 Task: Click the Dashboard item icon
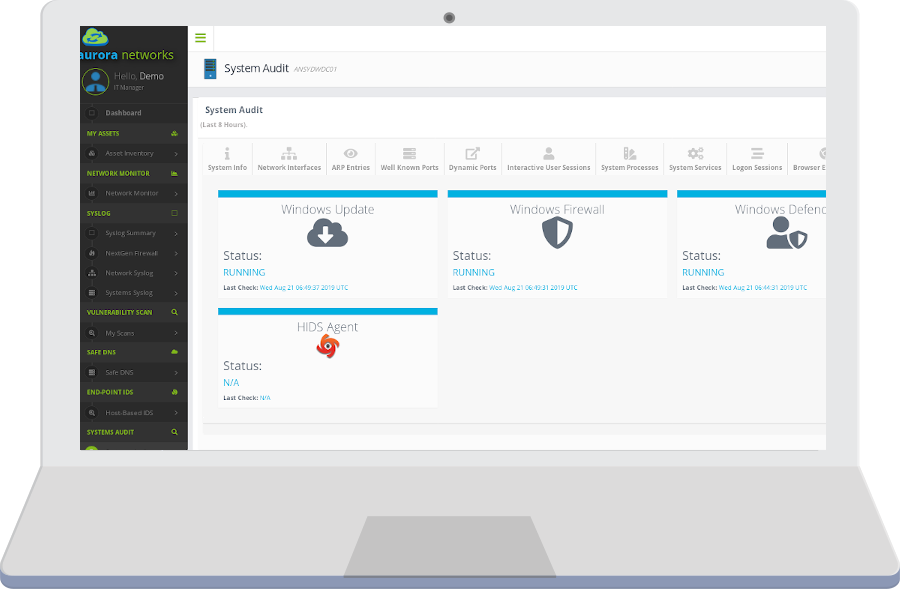click(92, 113)
